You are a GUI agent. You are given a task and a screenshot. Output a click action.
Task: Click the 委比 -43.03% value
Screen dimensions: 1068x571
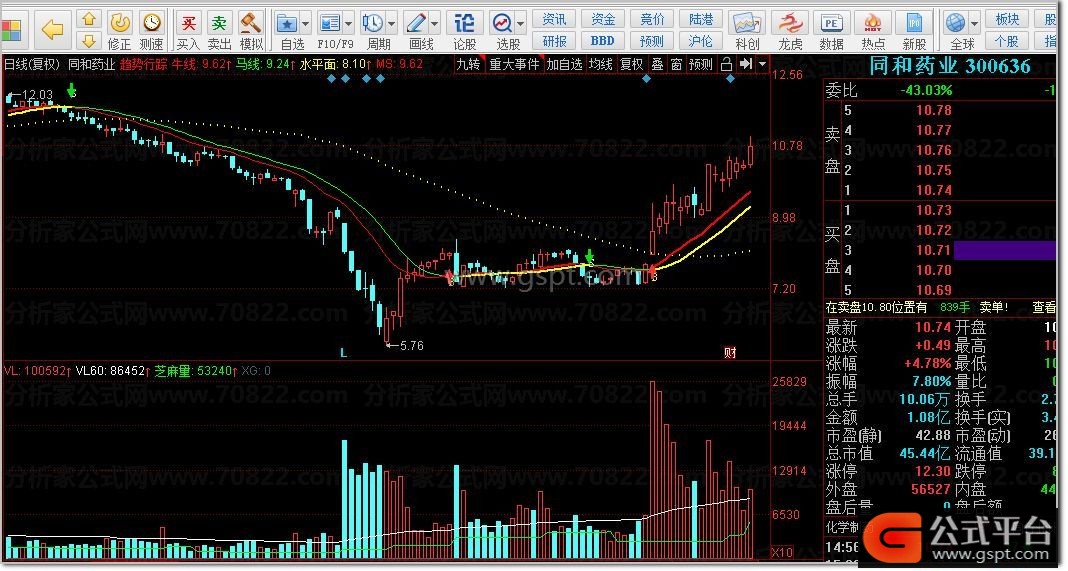point(926,90)
